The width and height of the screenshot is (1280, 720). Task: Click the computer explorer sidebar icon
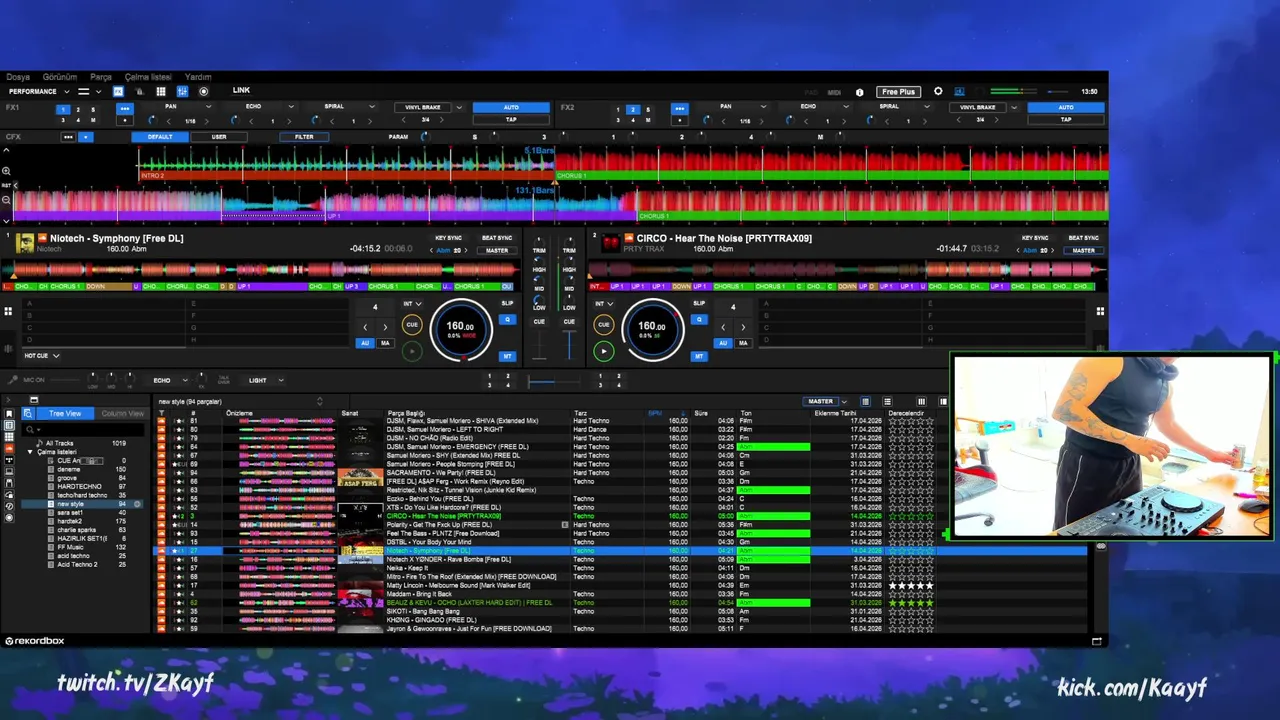9,472
